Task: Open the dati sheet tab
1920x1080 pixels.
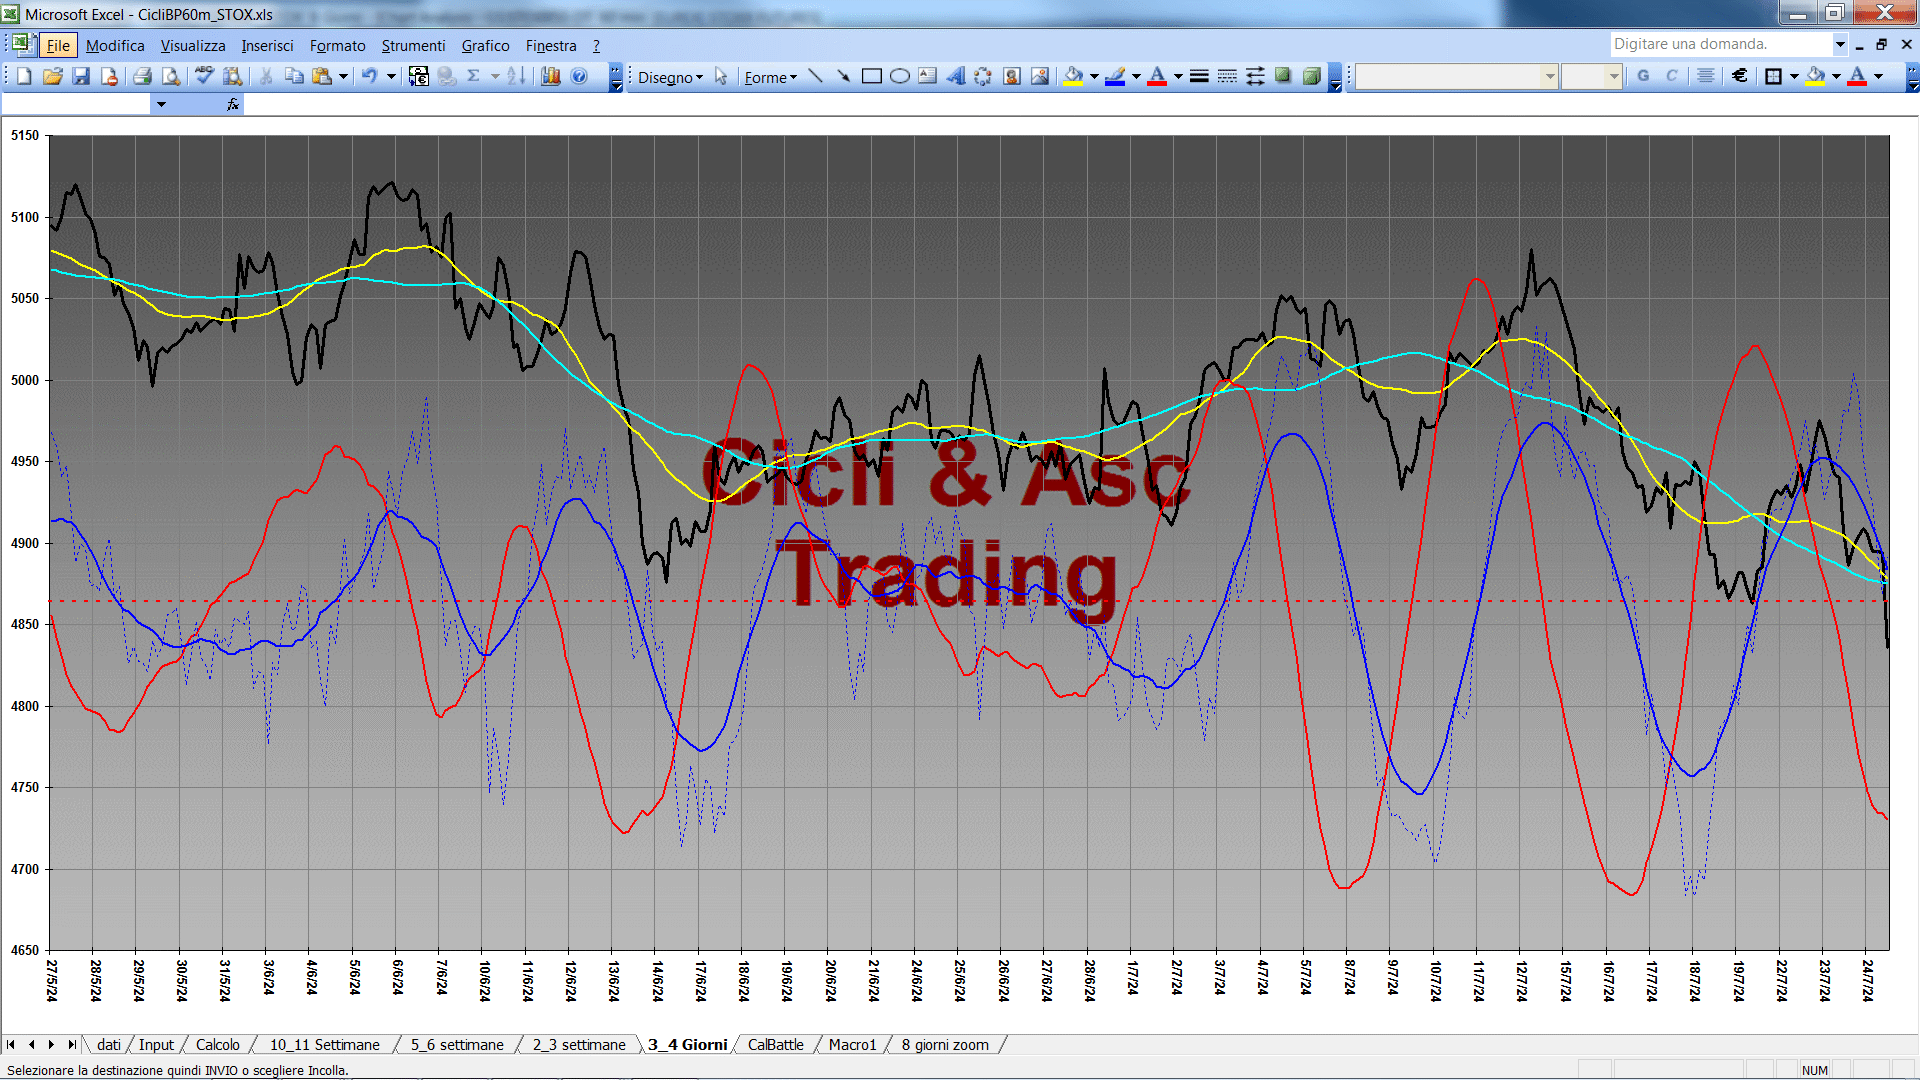Action: point(109,1044)
